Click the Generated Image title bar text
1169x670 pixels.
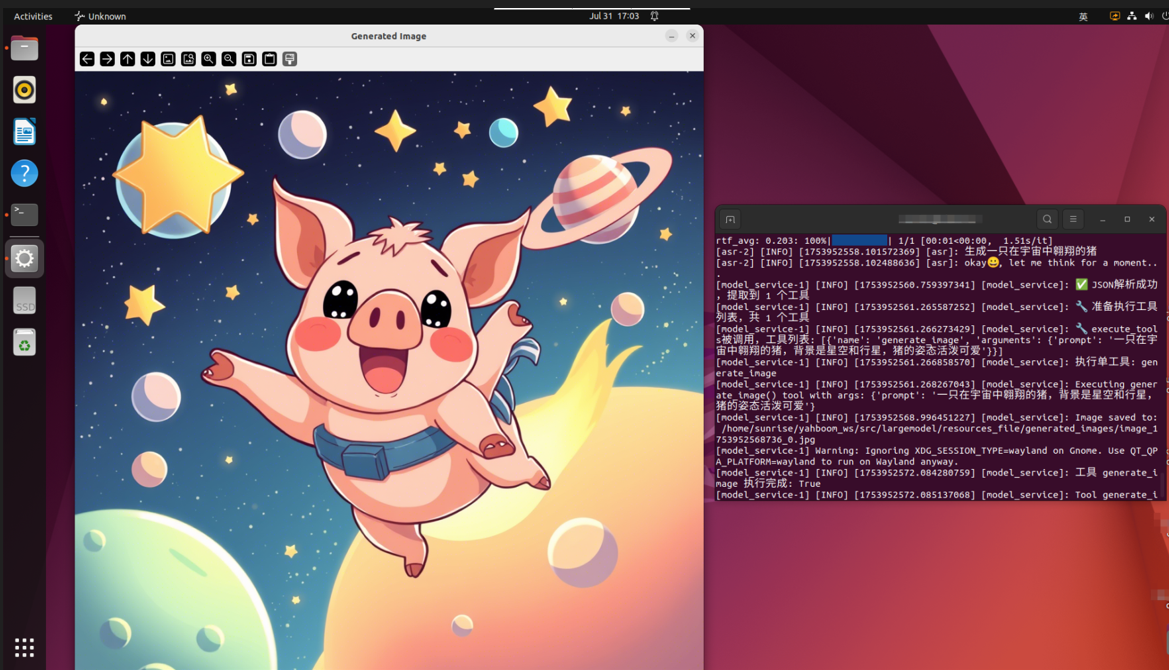point(388,36)
